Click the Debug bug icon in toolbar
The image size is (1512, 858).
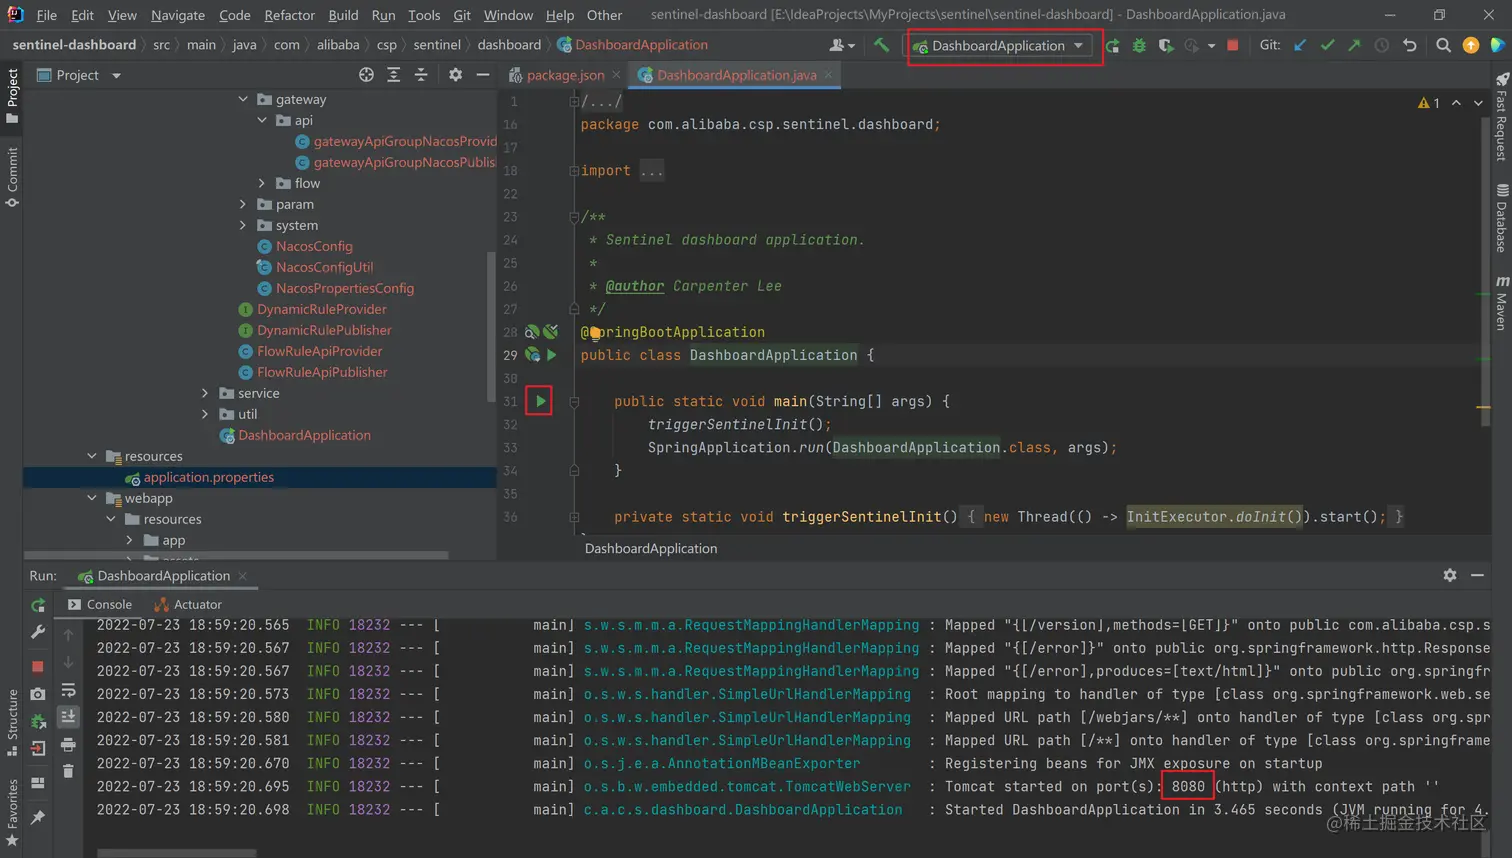click(1139, 45)
